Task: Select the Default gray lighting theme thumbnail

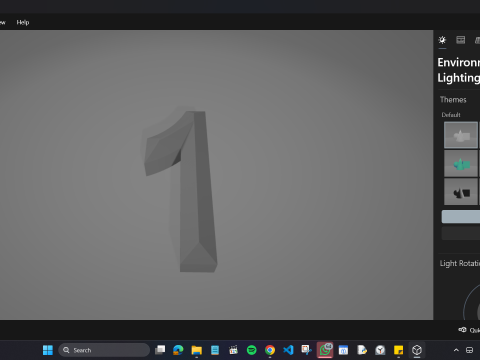Action: tap(461, 135)
